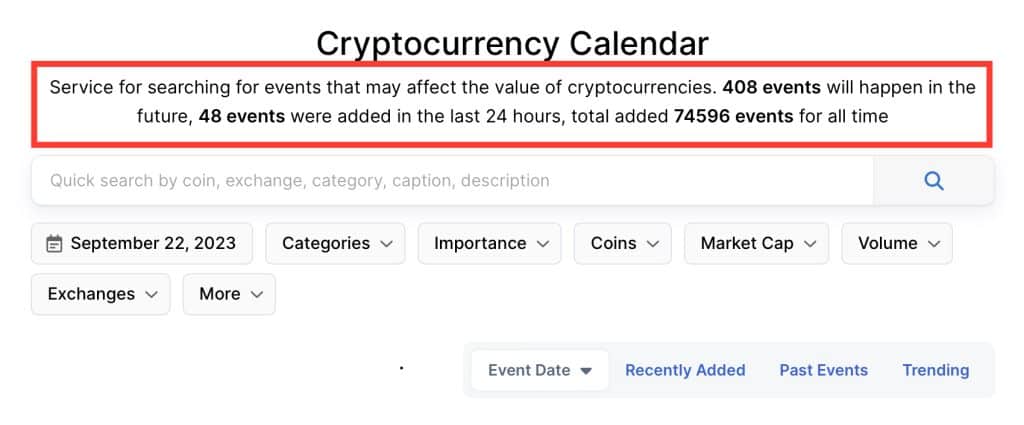The image size is (1024, 425).
Task: Show the Trending events tab
Action: (x=935, y=370)
